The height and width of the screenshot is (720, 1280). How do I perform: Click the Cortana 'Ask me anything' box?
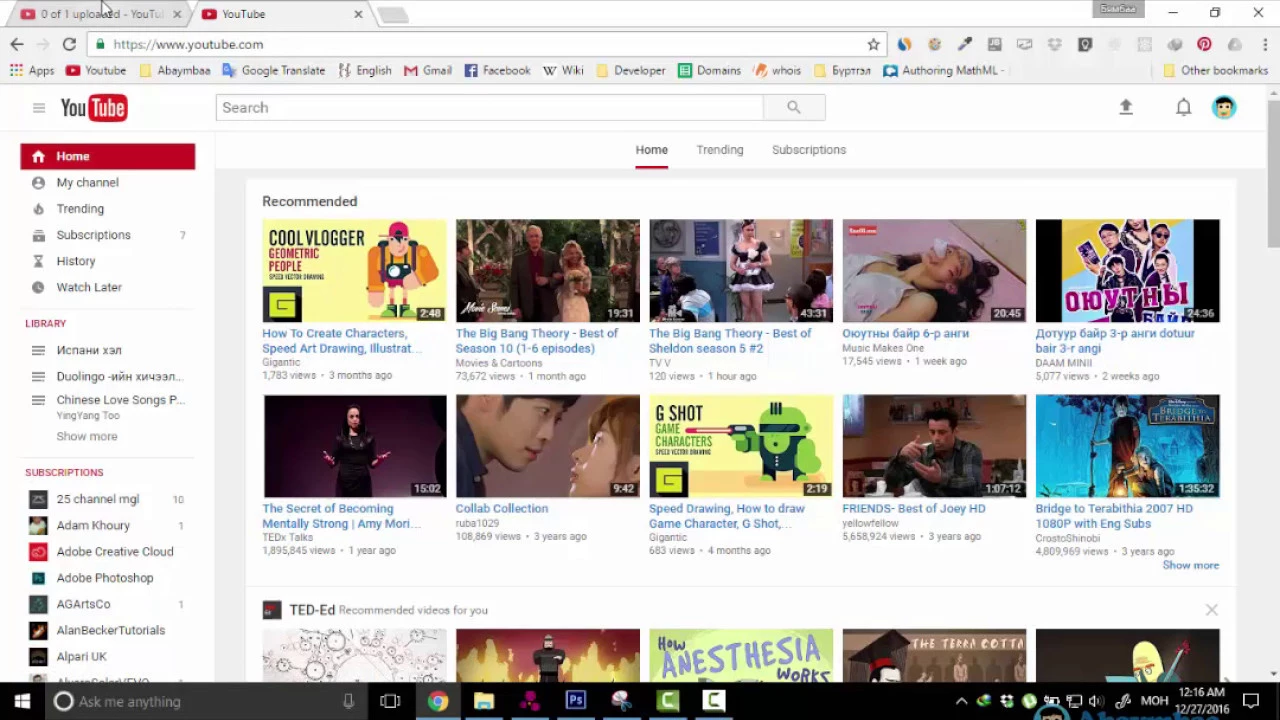point(205,701)
